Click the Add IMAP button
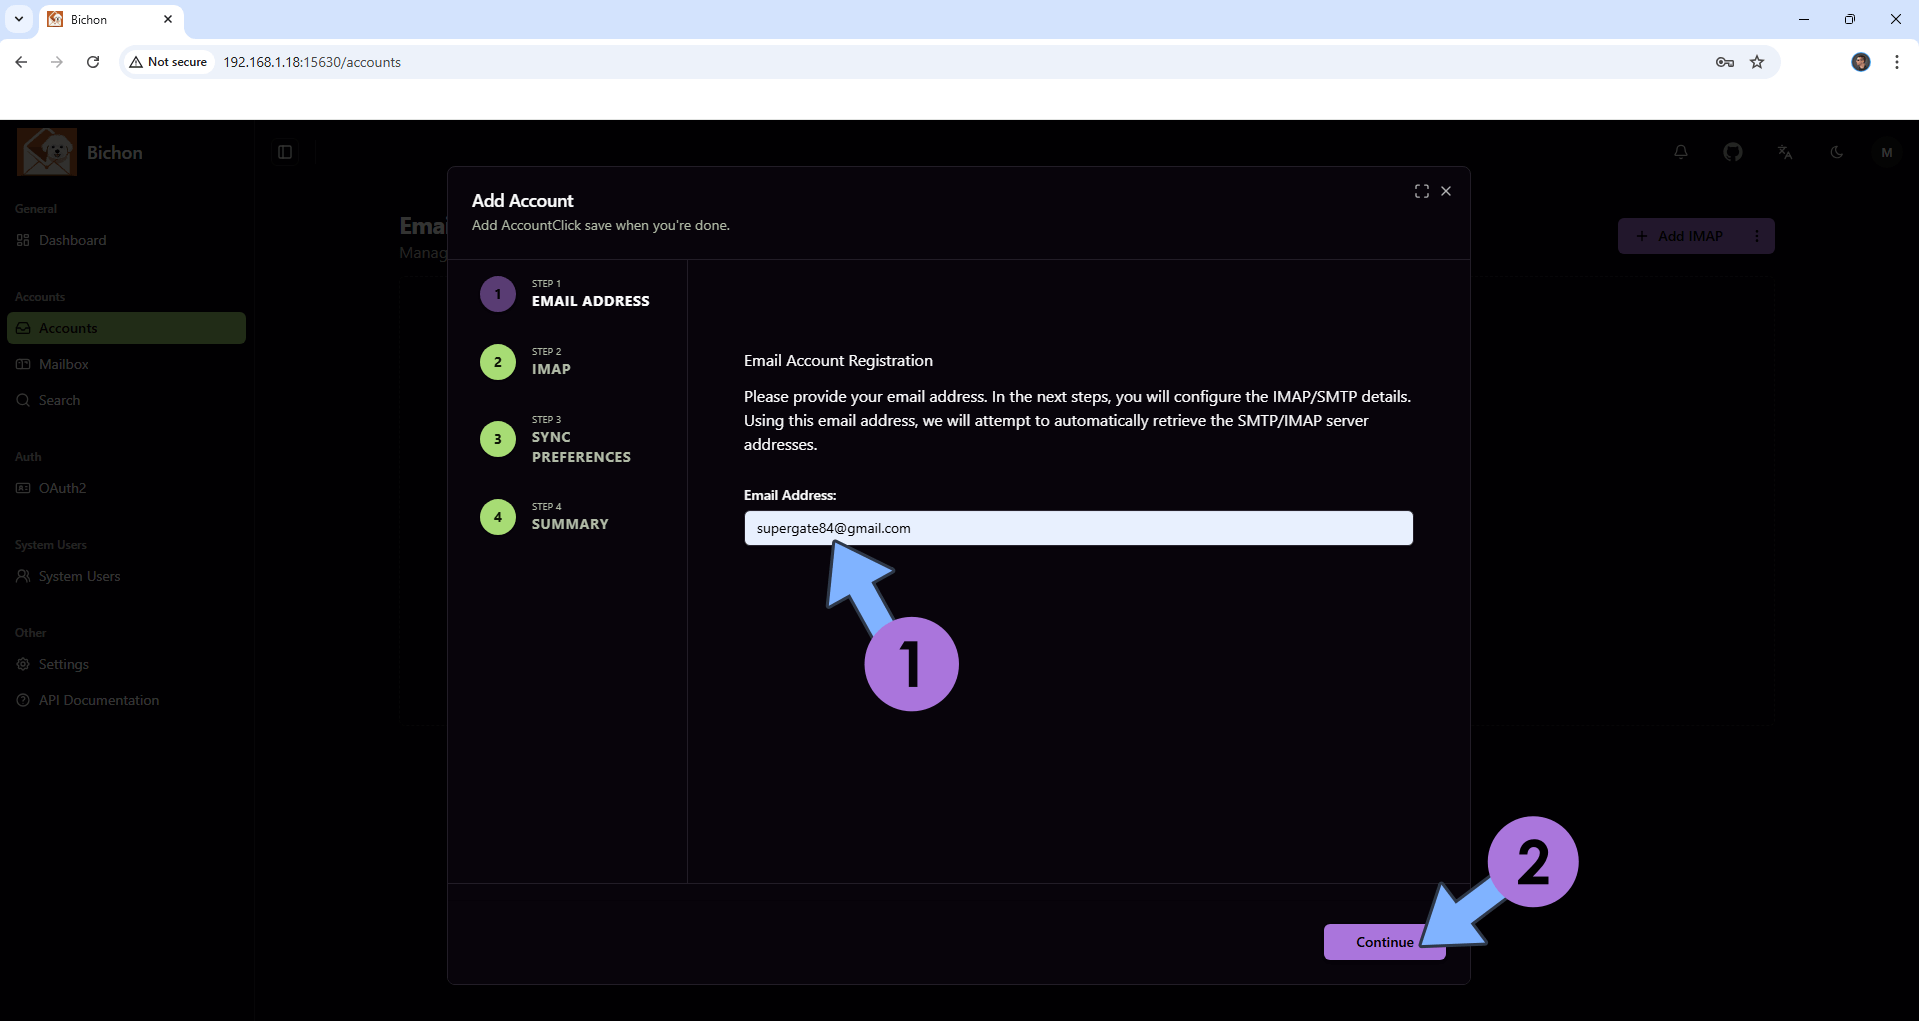This screenshot has height=1021, width=1919. (1679, 236)
